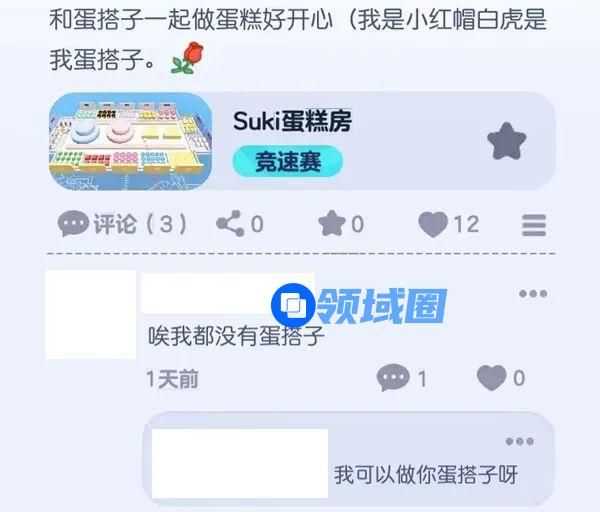This screenshot has height=512, width=600.
Task: Open the first commenter's username
Action: (228, 293)
